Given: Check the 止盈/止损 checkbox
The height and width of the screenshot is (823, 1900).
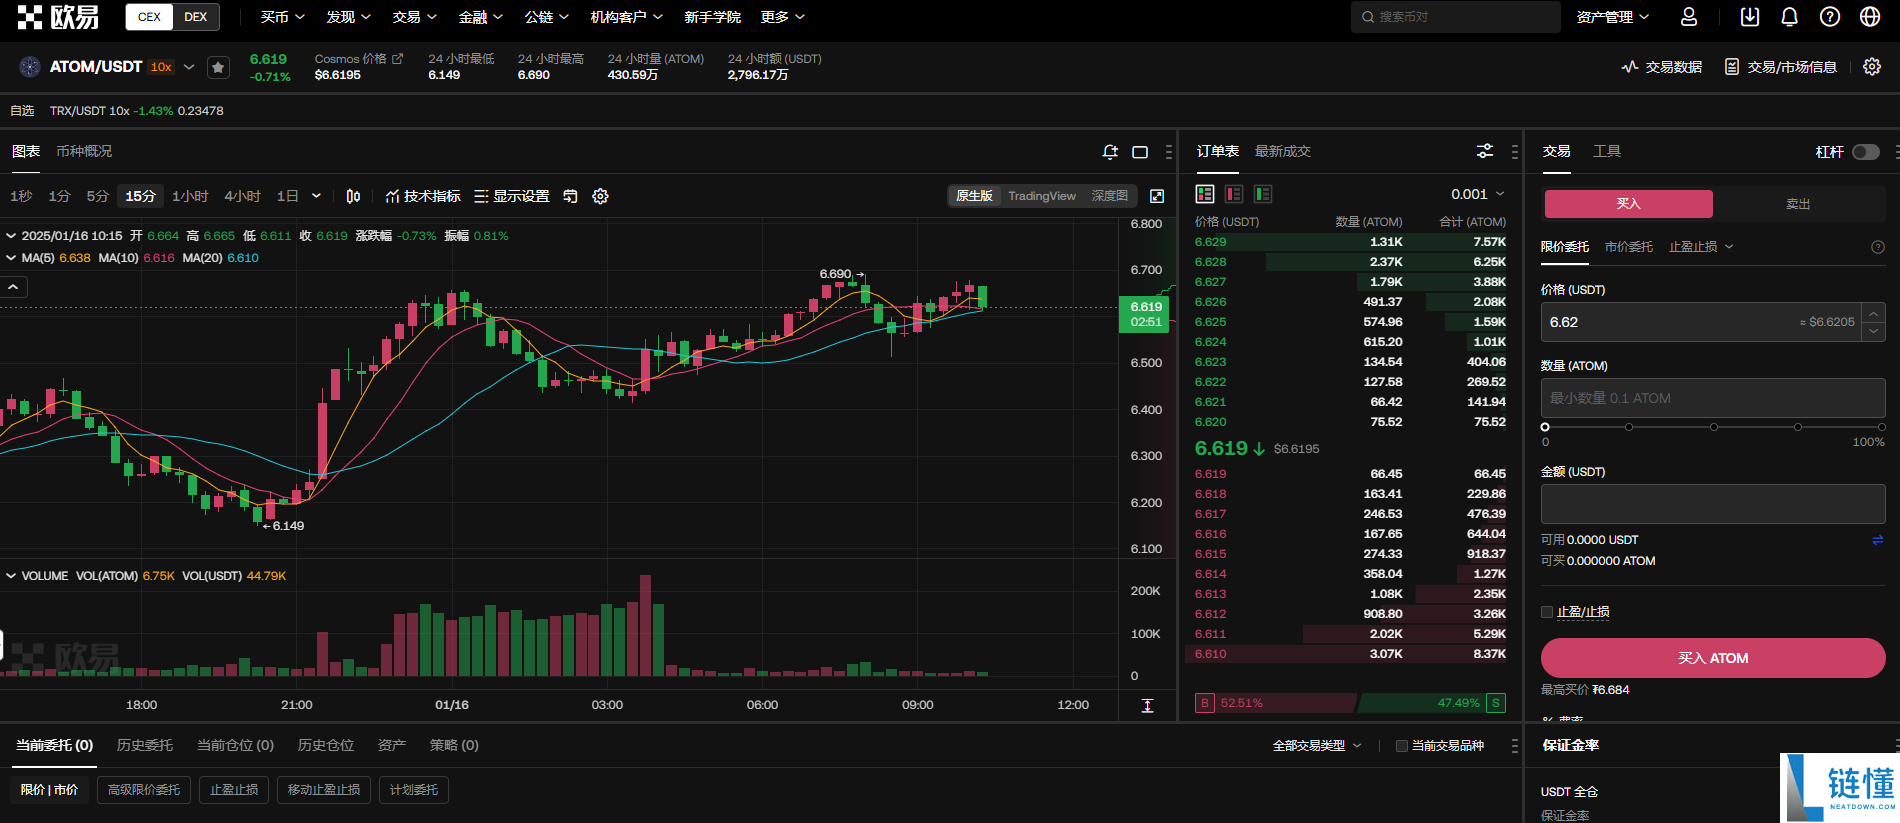Looking at the screenshot, I should [x=1547, y=612].
